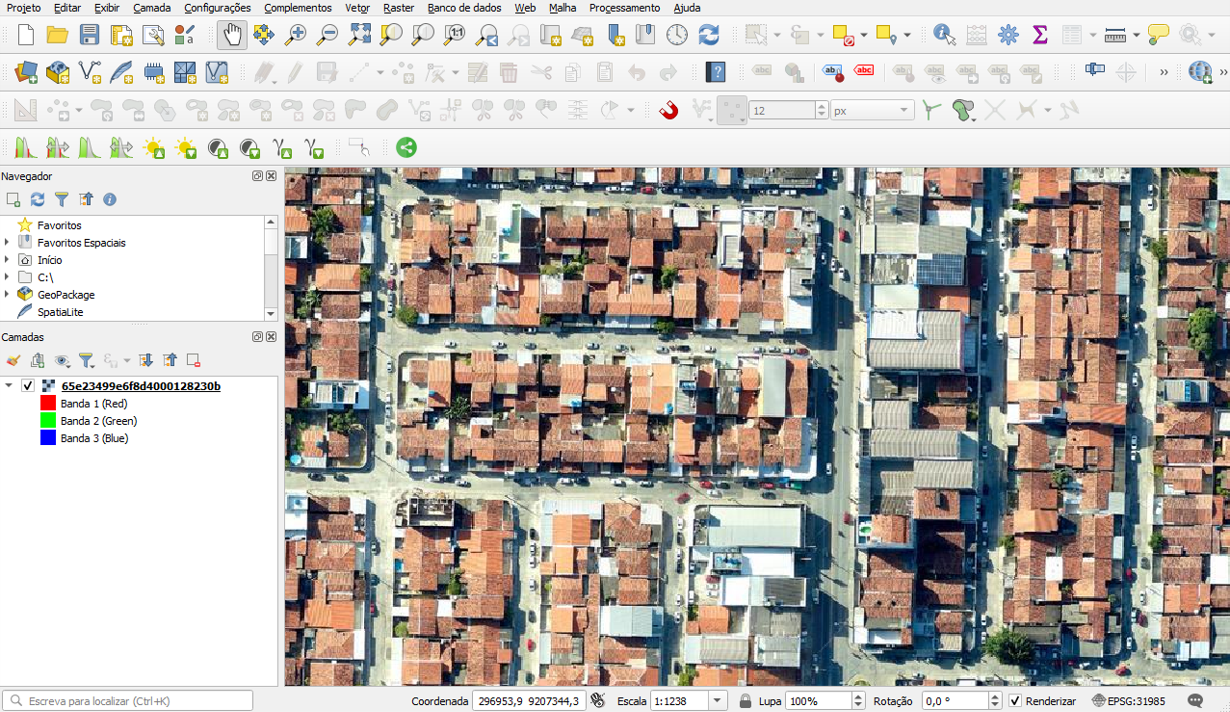Open the Processamento menu

click(624, 8)
